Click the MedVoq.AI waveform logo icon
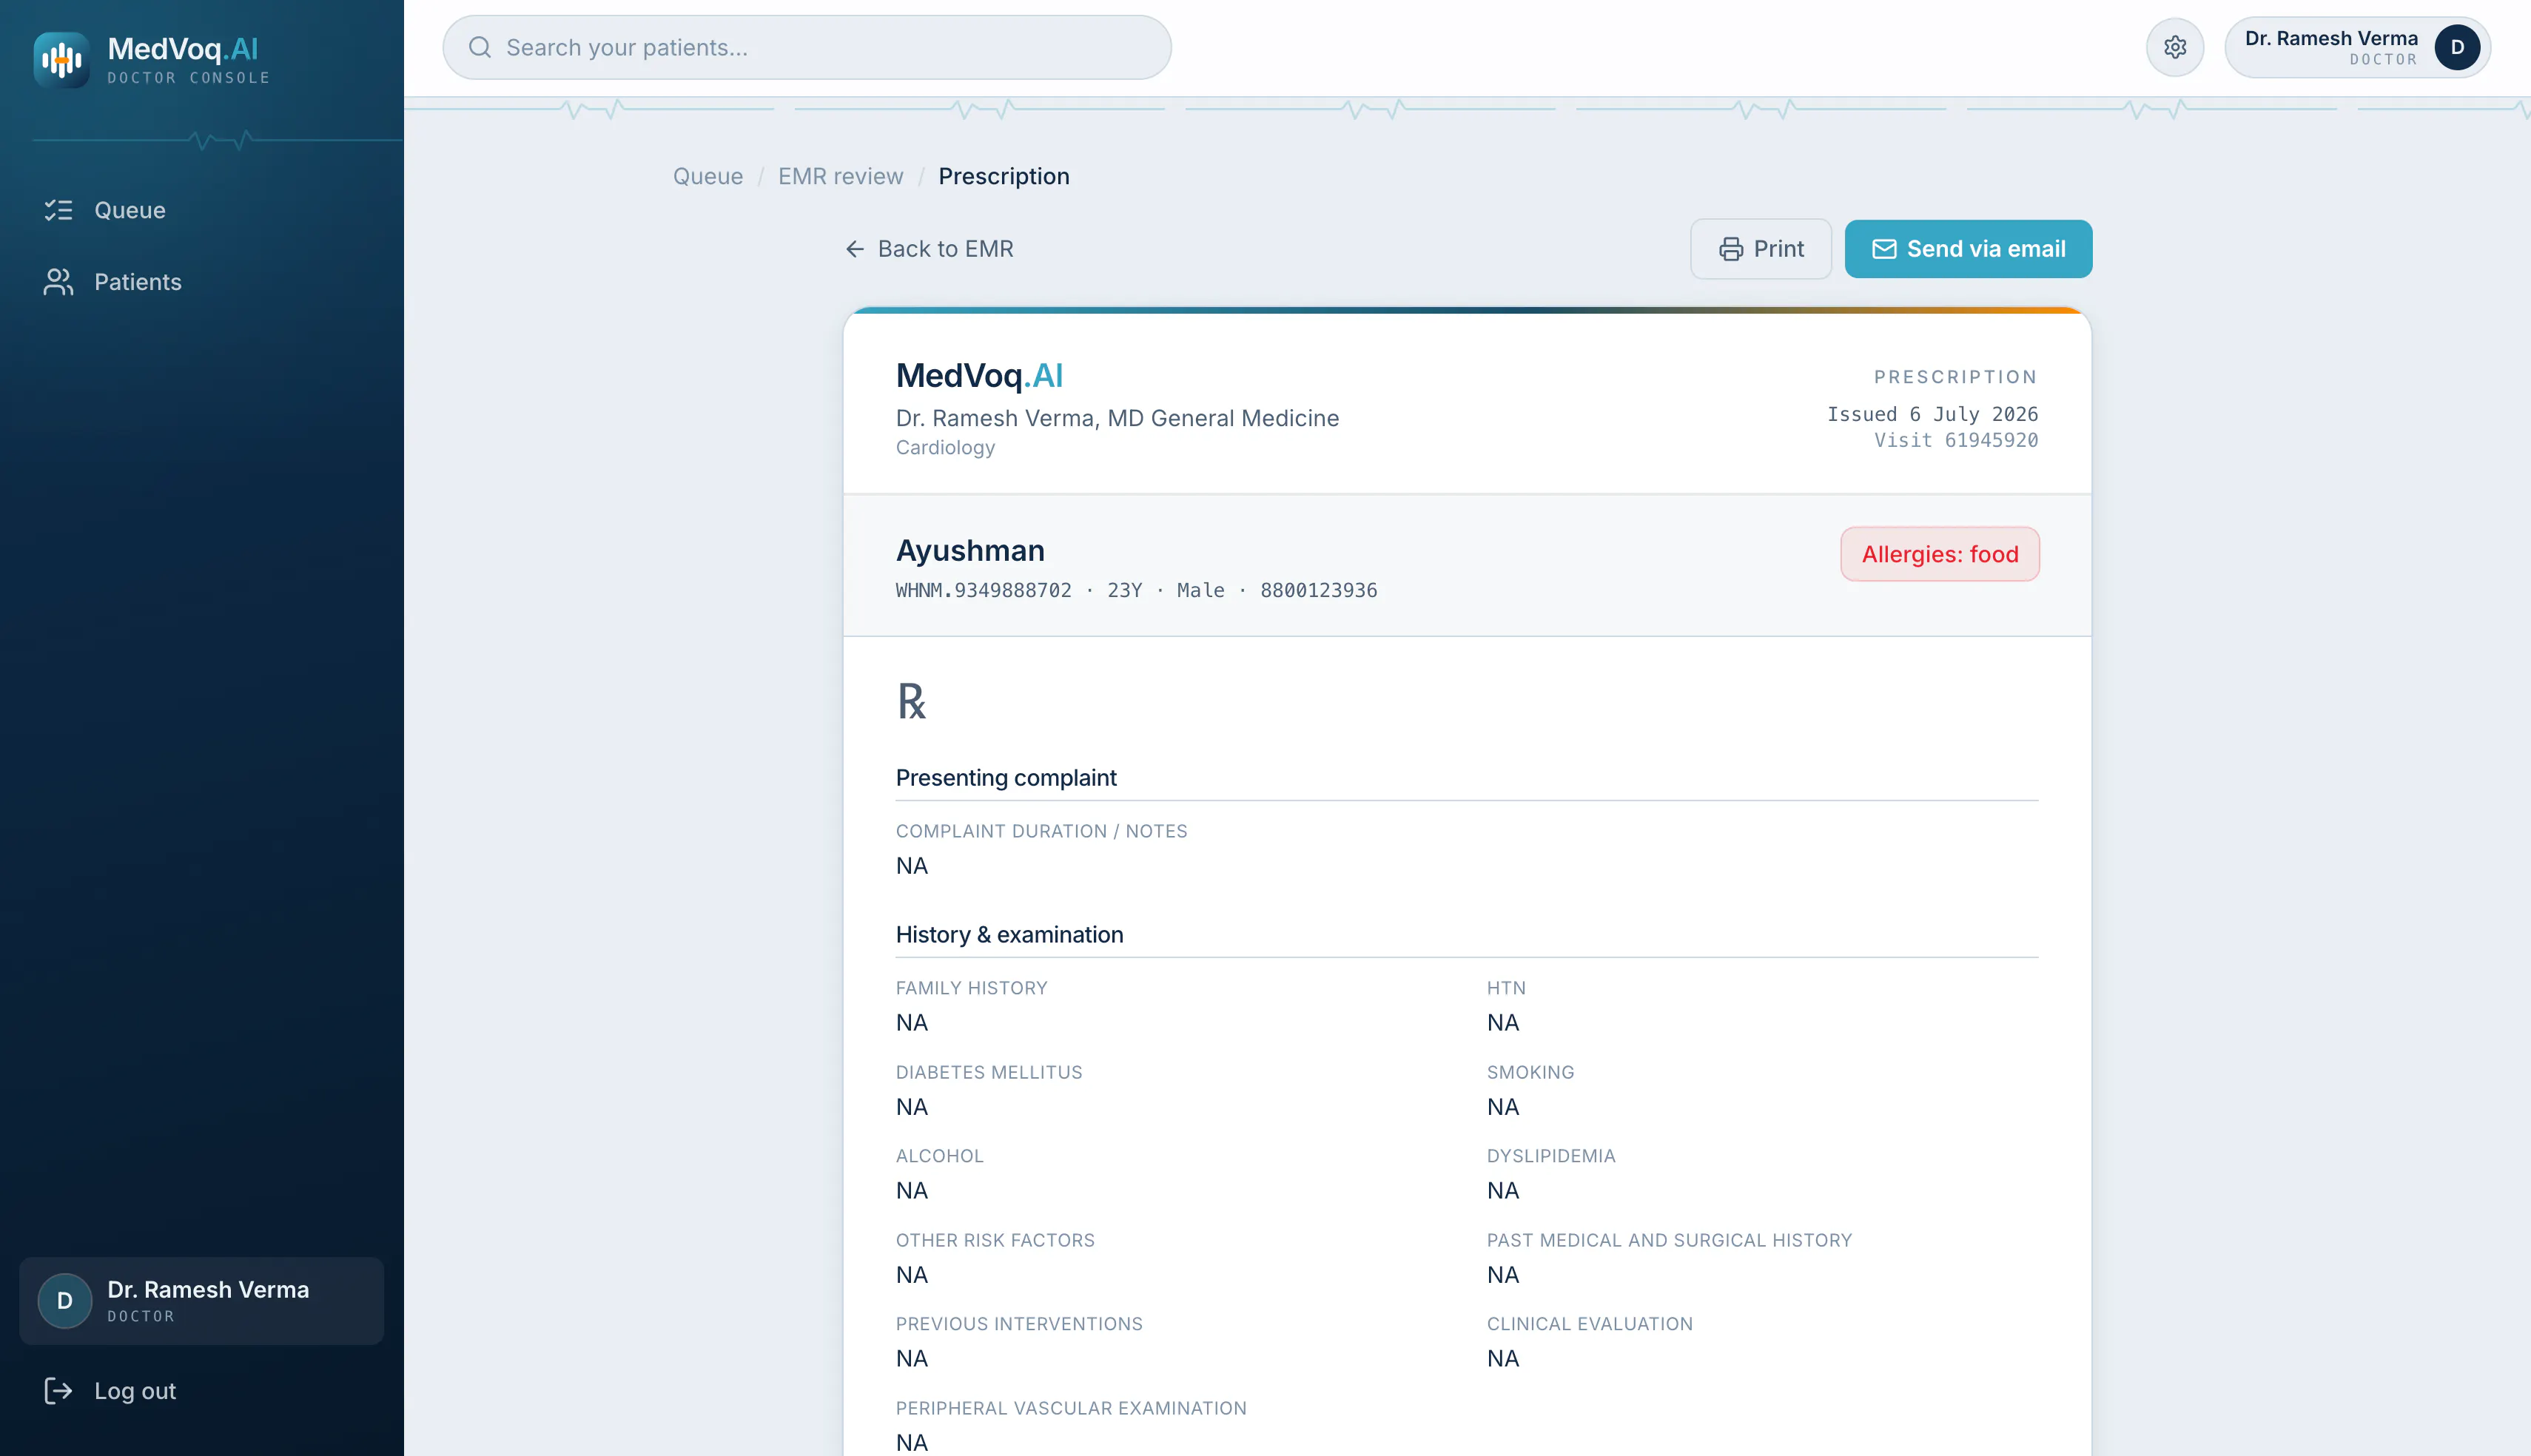Image resolution: width=2531 pixels, height=1456 pixels. (x=61, y=60)
